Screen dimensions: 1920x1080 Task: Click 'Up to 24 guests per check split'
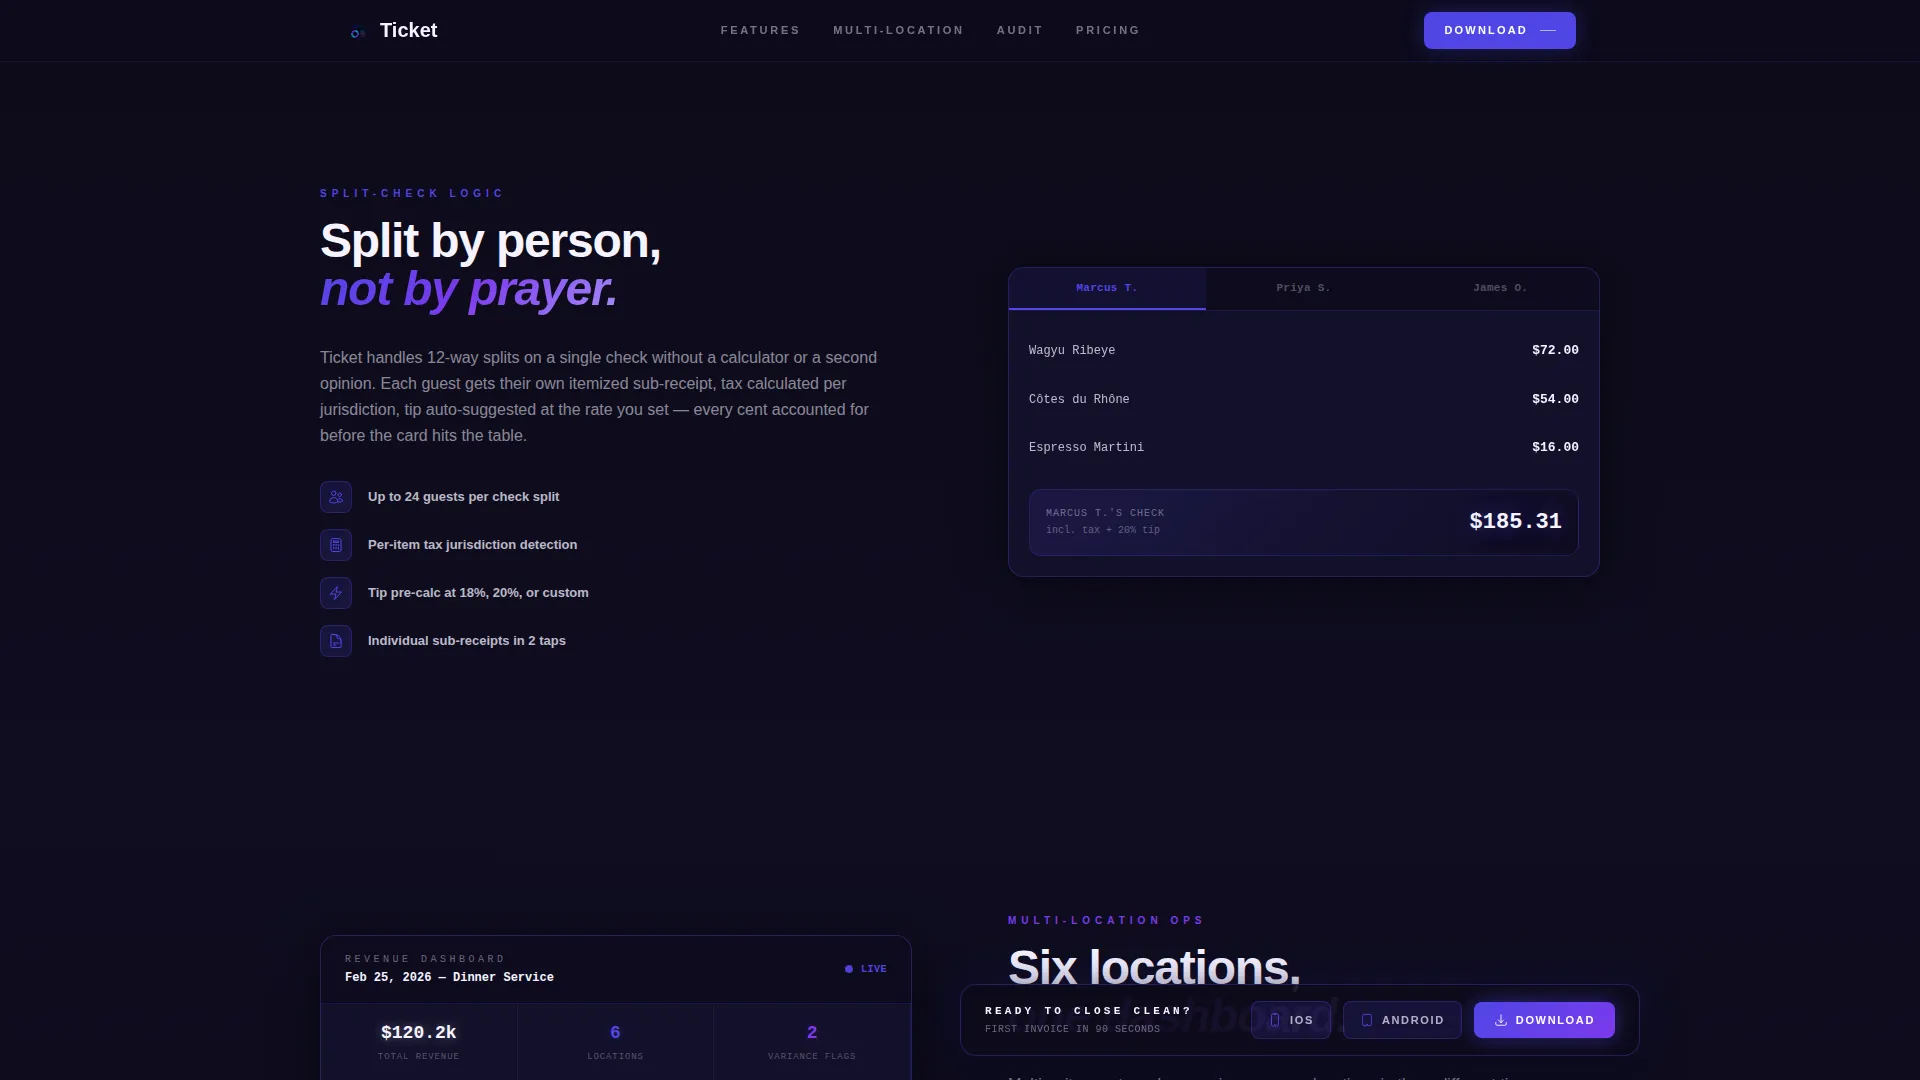[463, 497]
